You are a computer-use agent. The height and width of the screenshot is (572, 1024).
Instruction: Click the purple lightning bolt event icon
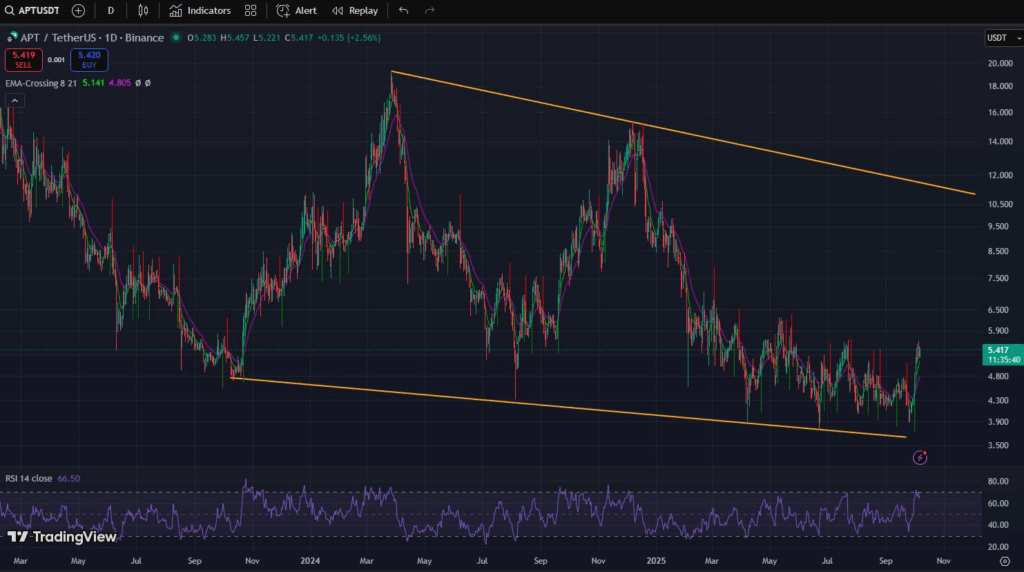(x=920, y=457)
